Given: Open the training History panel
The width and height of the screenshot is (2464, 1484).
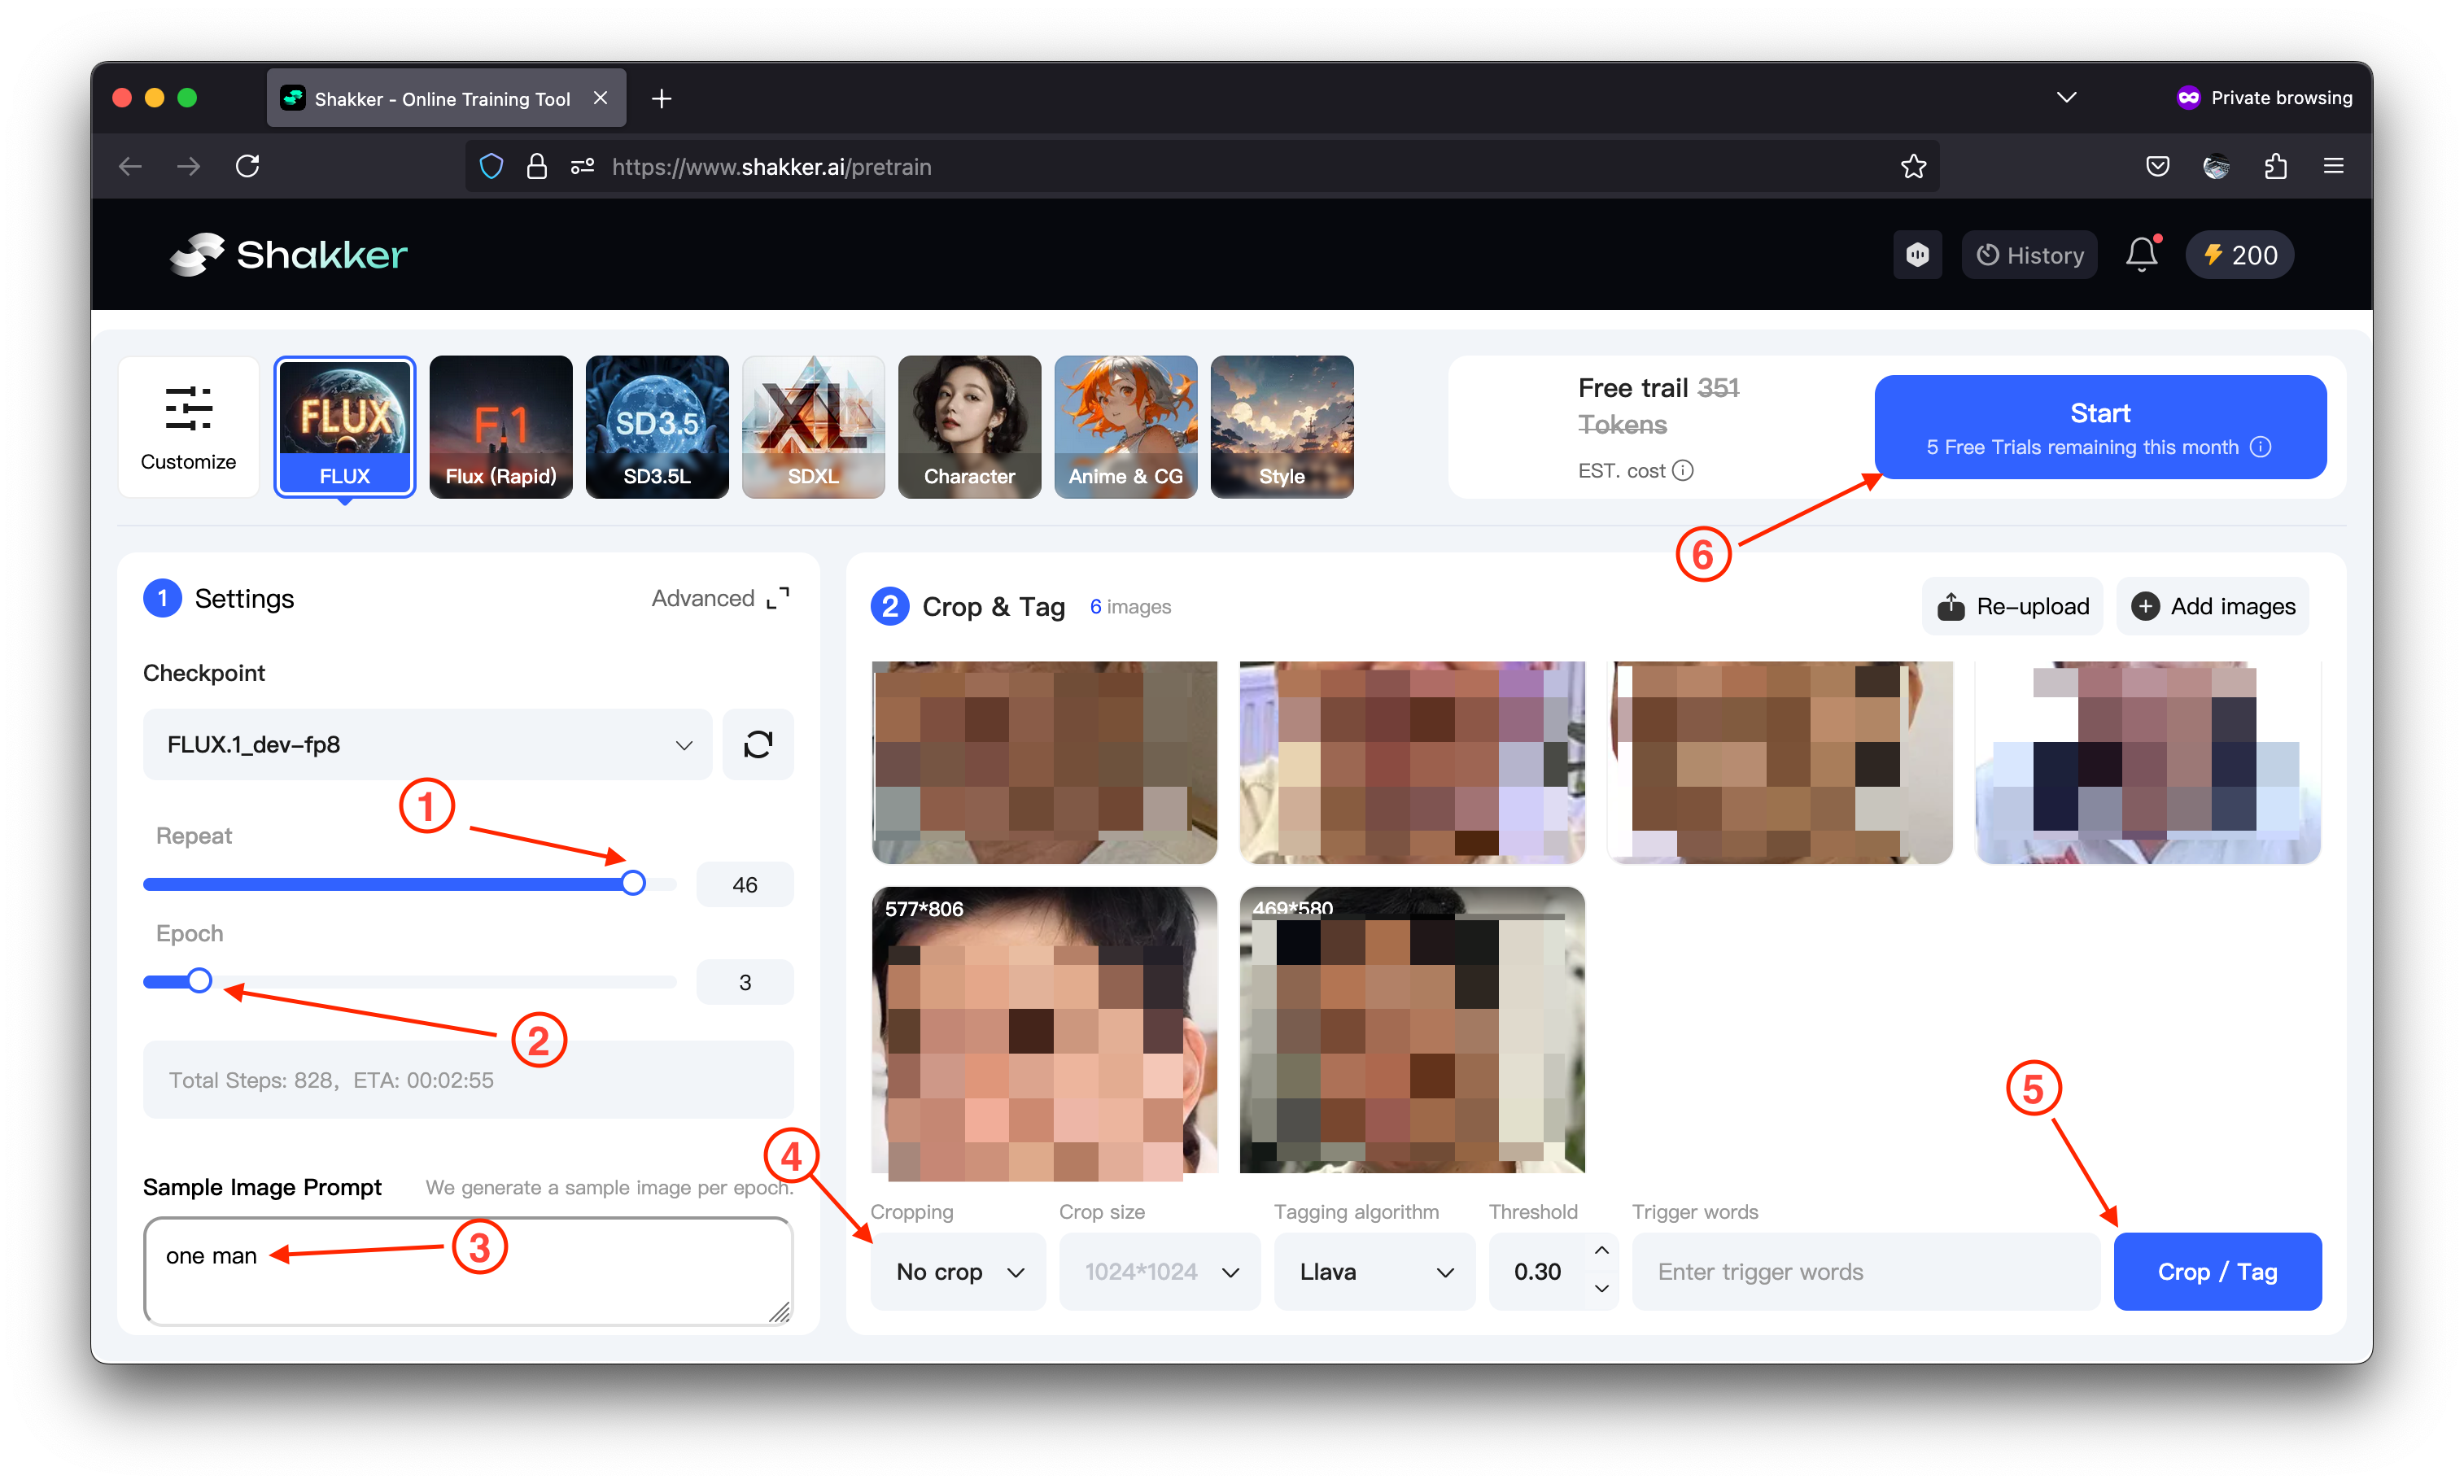Looking at the screenshot, I should [x=2029, y=254].
